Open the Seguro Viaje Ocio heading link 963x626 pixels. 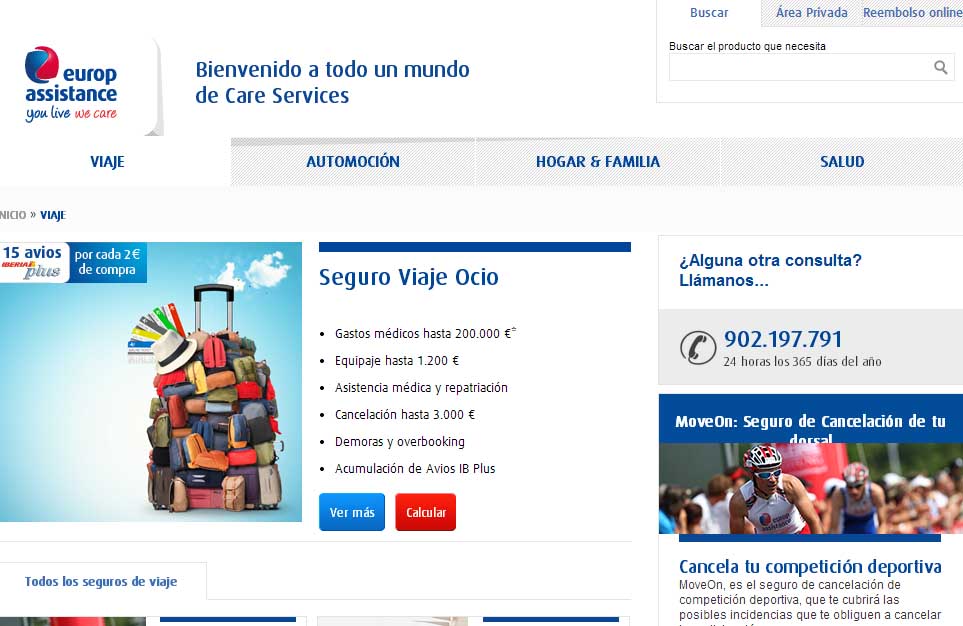tap(408, 277)
